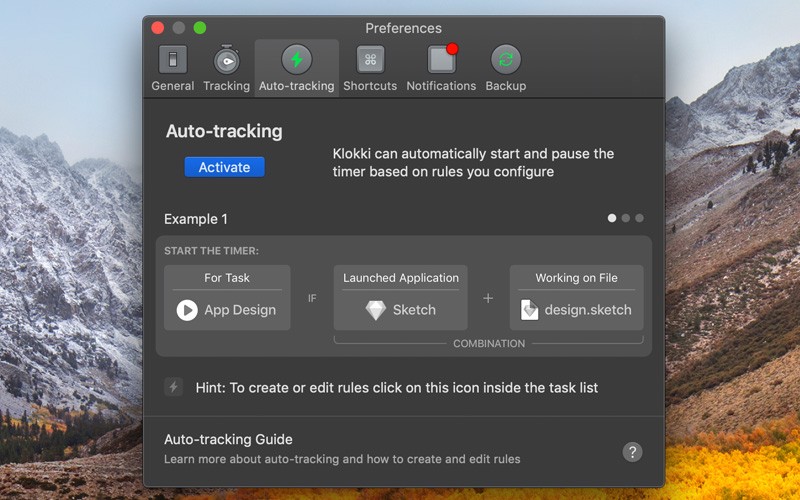
Task: Click the 'design.sketch' file name
Action: [x=588, y=310]
